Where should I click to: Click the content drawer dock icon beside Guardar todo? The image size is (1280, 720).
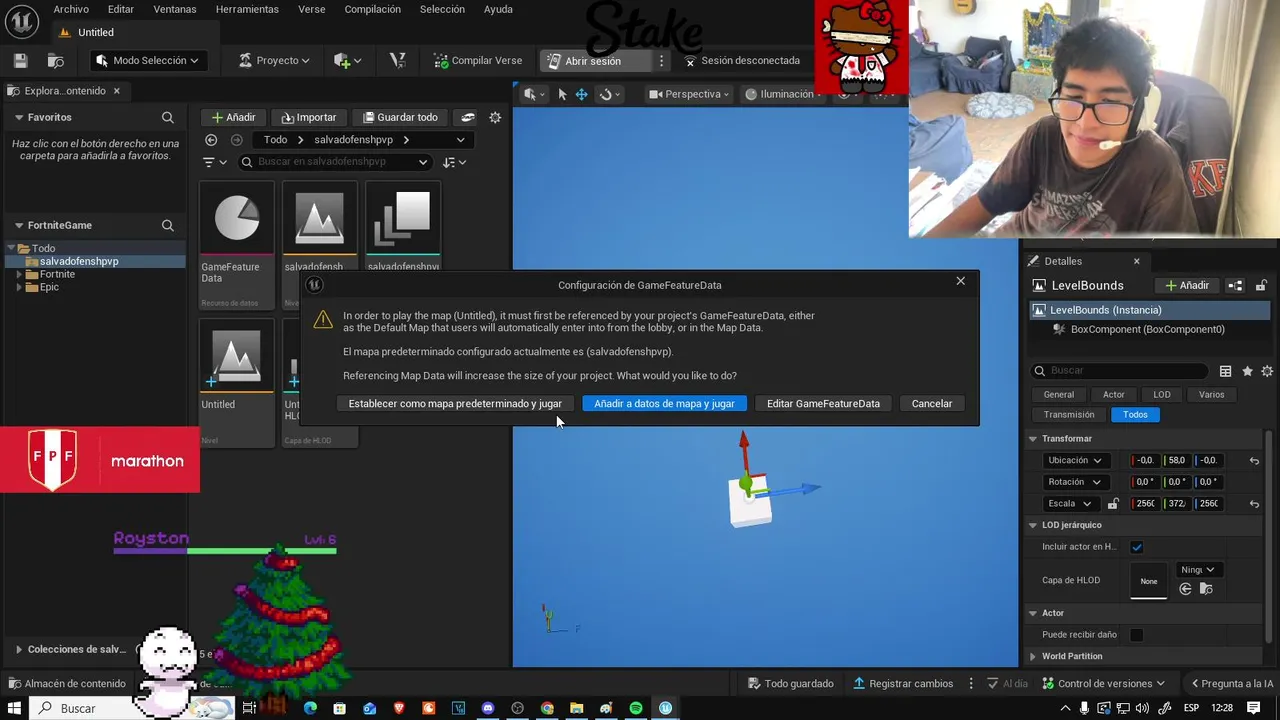[467, 117]
